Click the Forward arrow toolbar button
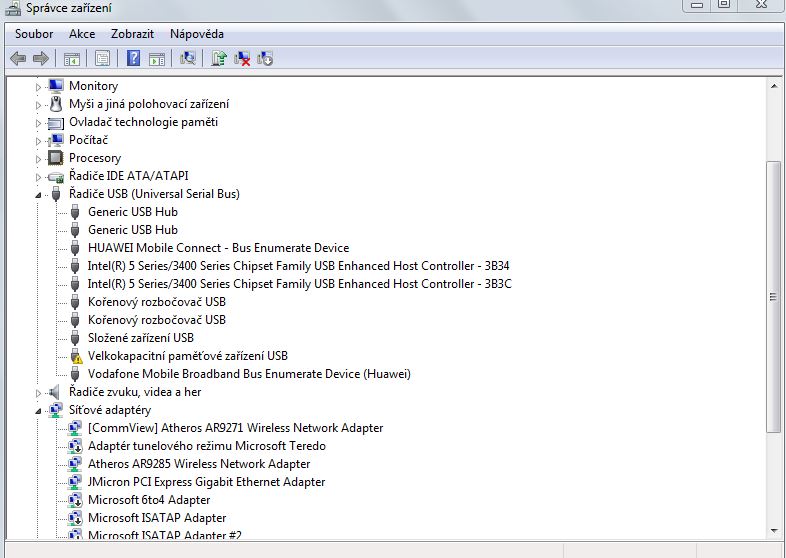The height and width of the screenshot is (558, 786). pos(41,59)
